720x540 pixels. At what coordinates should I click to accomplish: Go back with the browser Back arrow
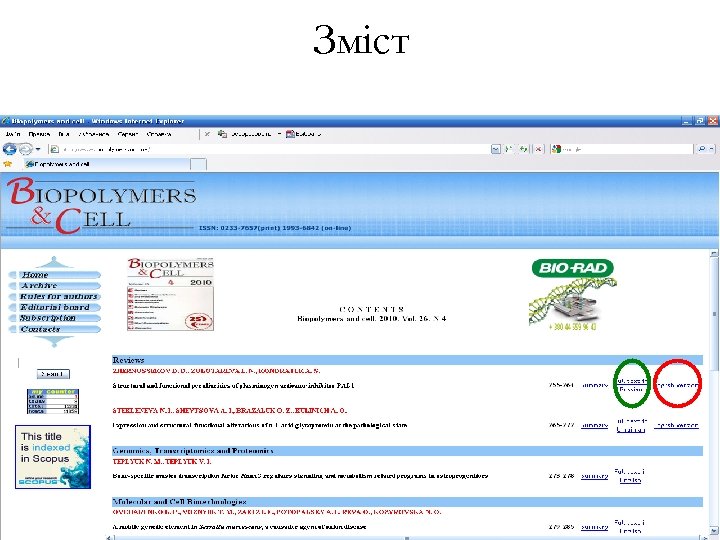pos(9,149)
